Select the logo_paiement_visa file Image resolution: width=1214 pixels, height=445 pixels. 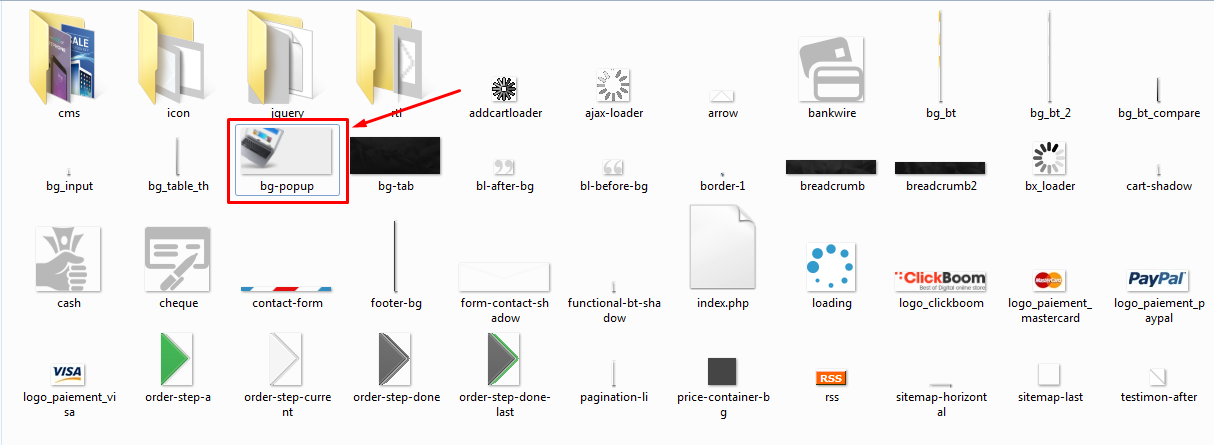pos(69,389)
